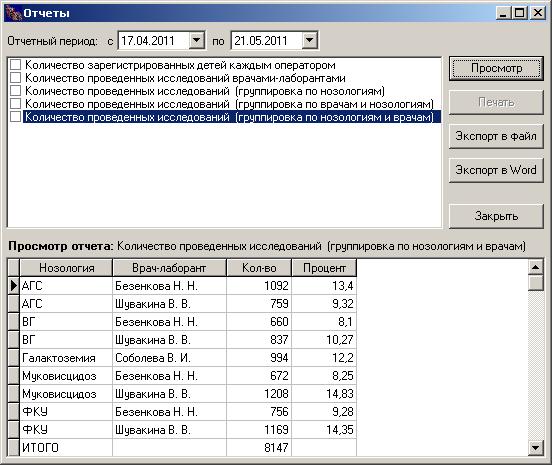Click the start date field 17.04.2011
Screen dimensions: 552x465
click(x=153, y=40)
